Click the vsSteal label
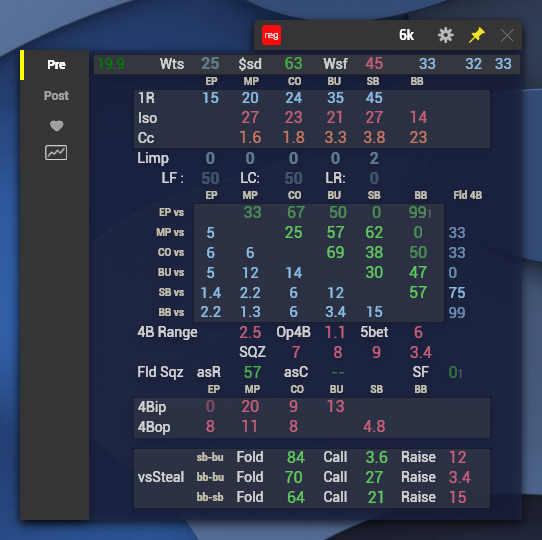 [x=161, y=477]
